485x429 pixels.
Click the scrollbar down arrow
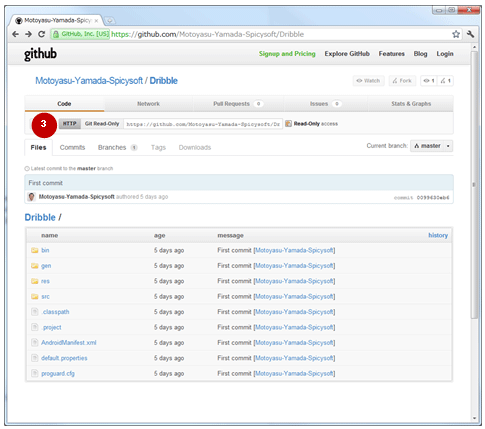pyautogui.click(x=474, y=418)
